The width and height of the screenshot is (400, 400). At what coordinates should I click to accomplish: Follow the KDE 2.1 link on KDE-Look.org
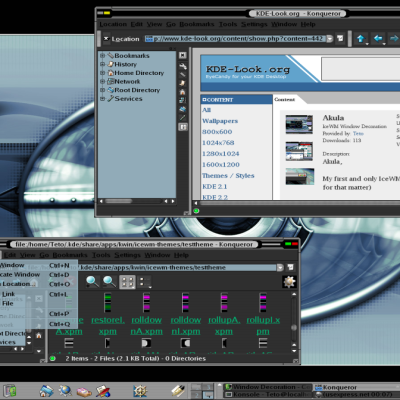[x=214, y=186]
